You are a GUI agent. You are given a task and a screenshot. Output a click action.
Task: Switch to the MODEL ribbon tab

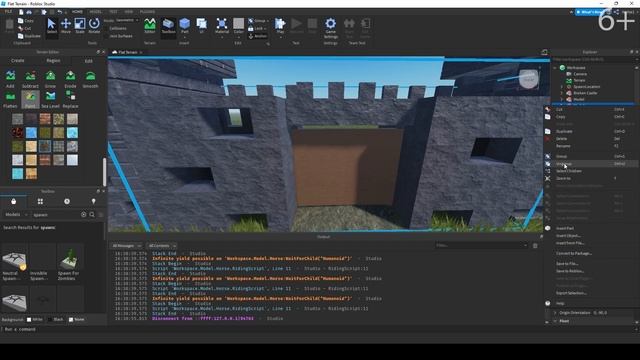(96, 12)
